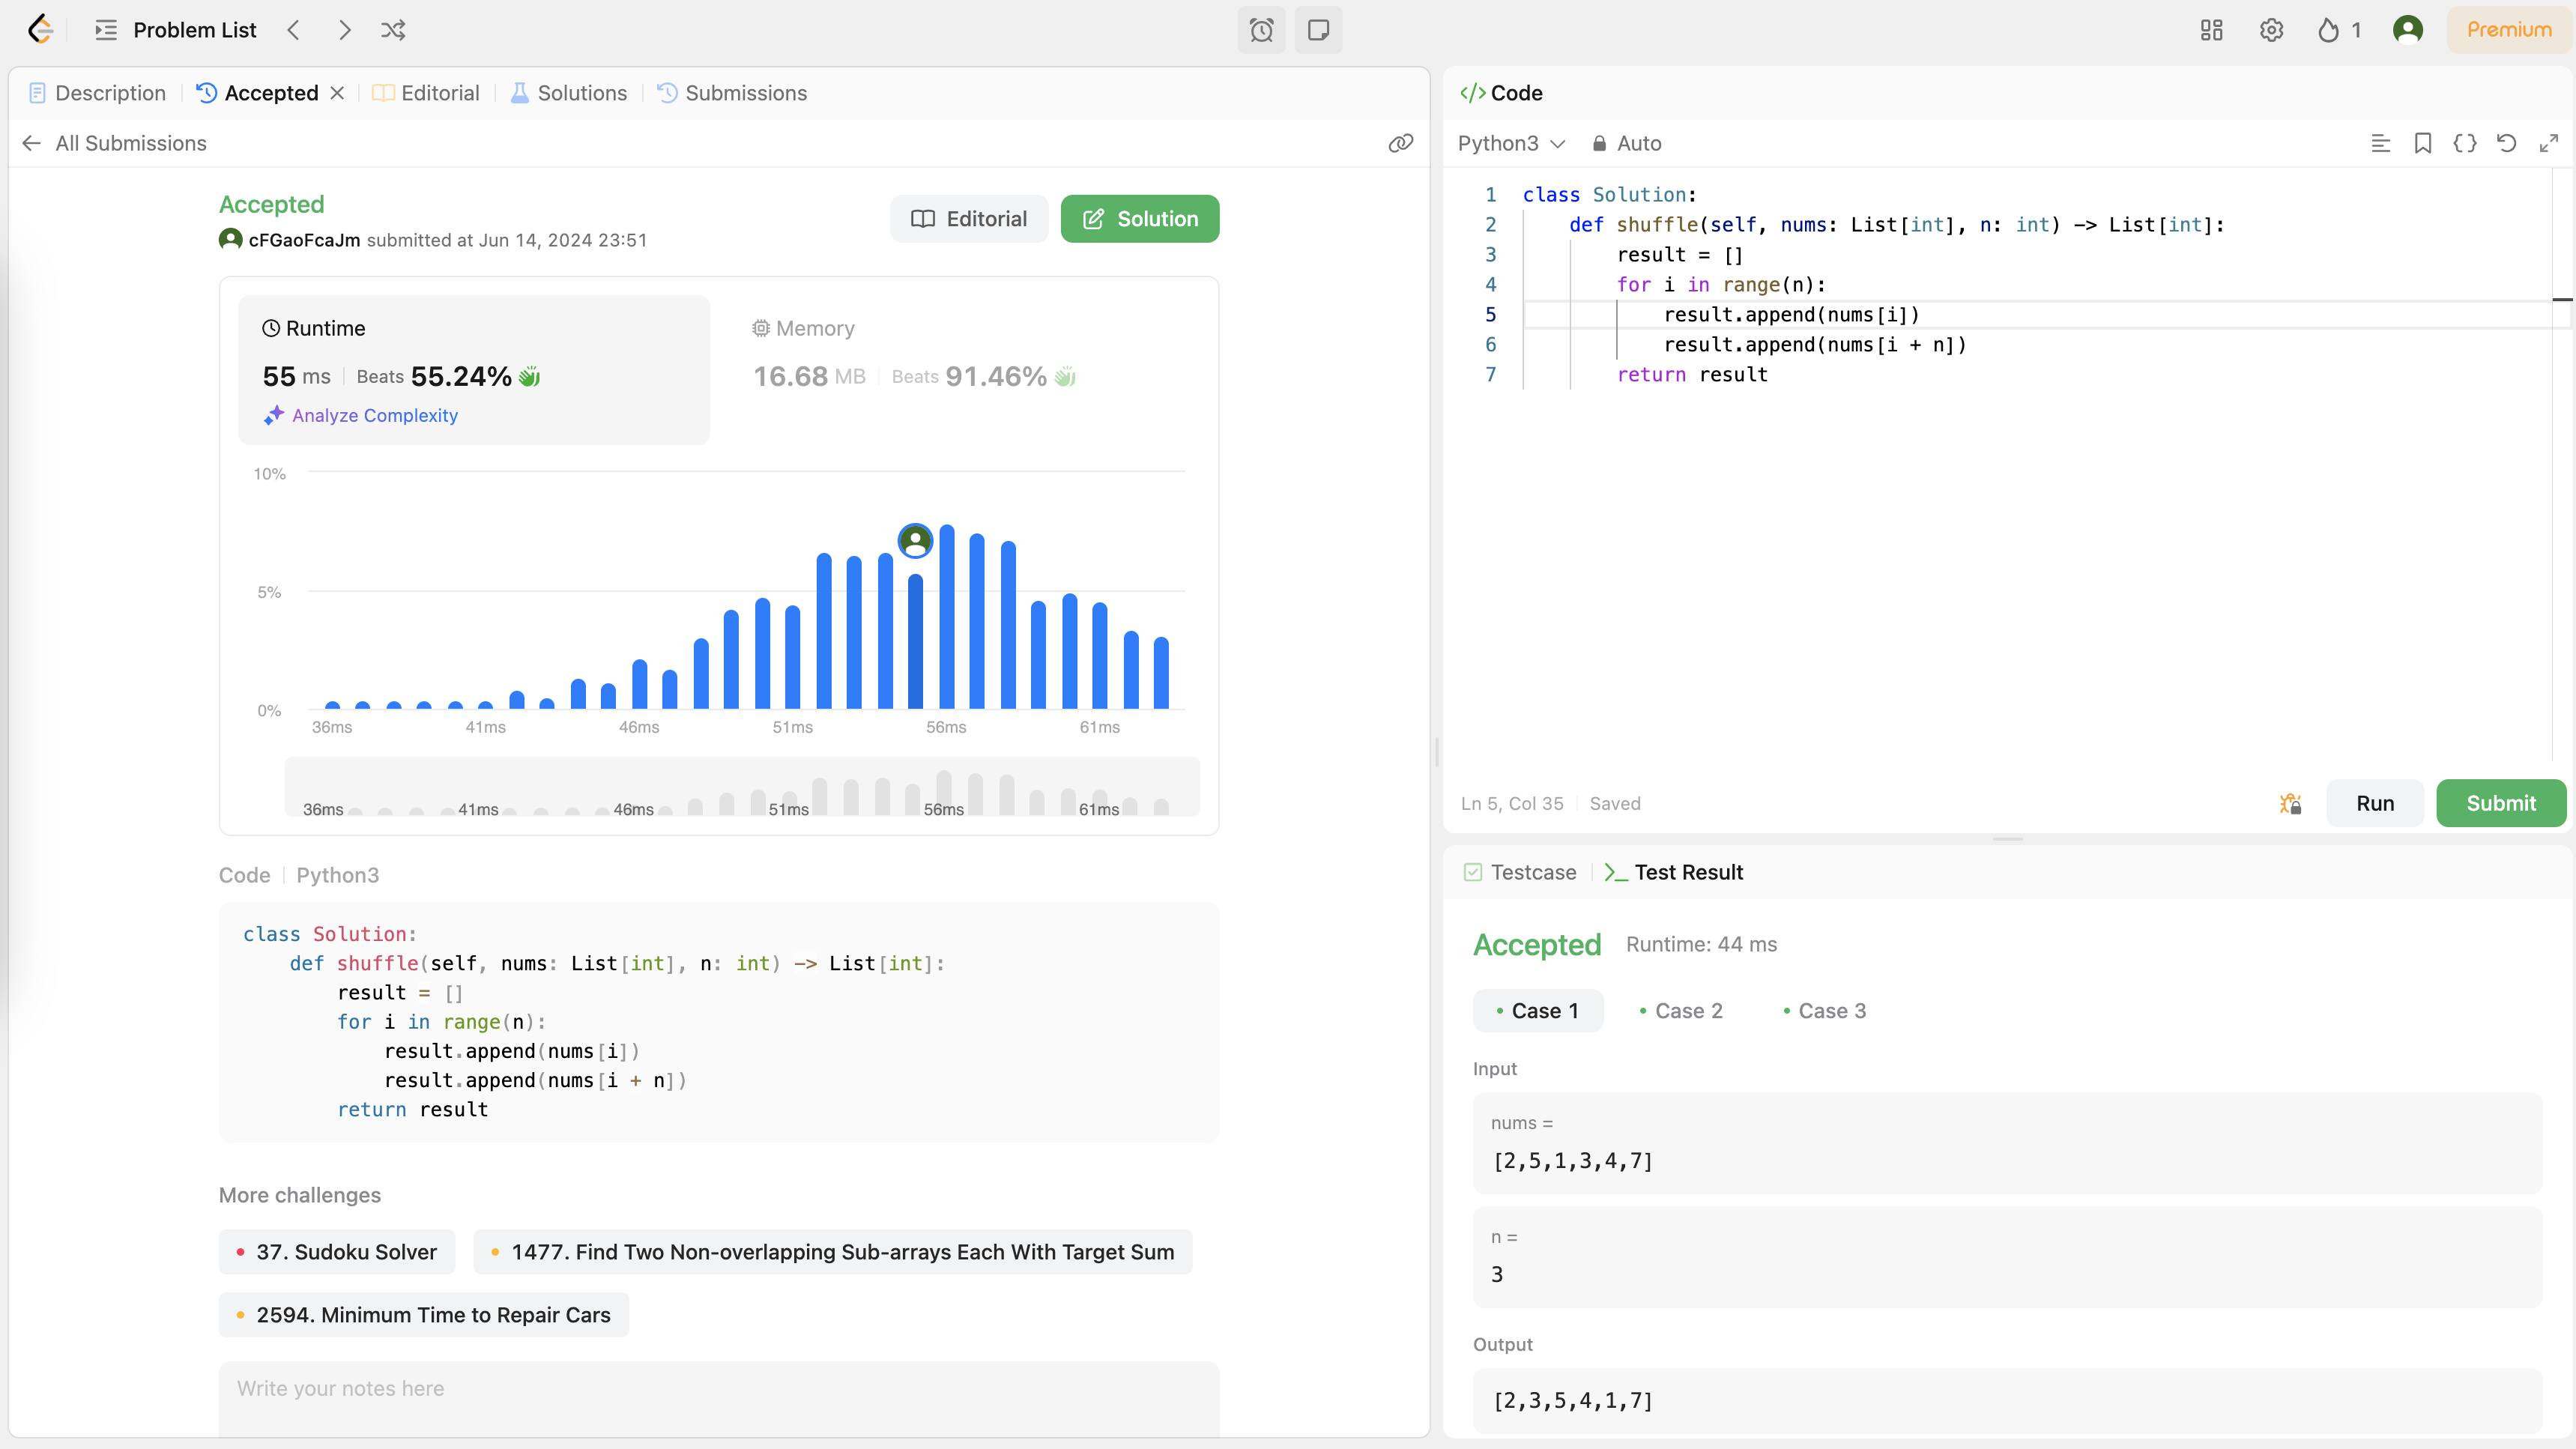The width and height of the screenshot is (2576, 1449).
Task: Click the format code lines icon
Action: 2380,143
